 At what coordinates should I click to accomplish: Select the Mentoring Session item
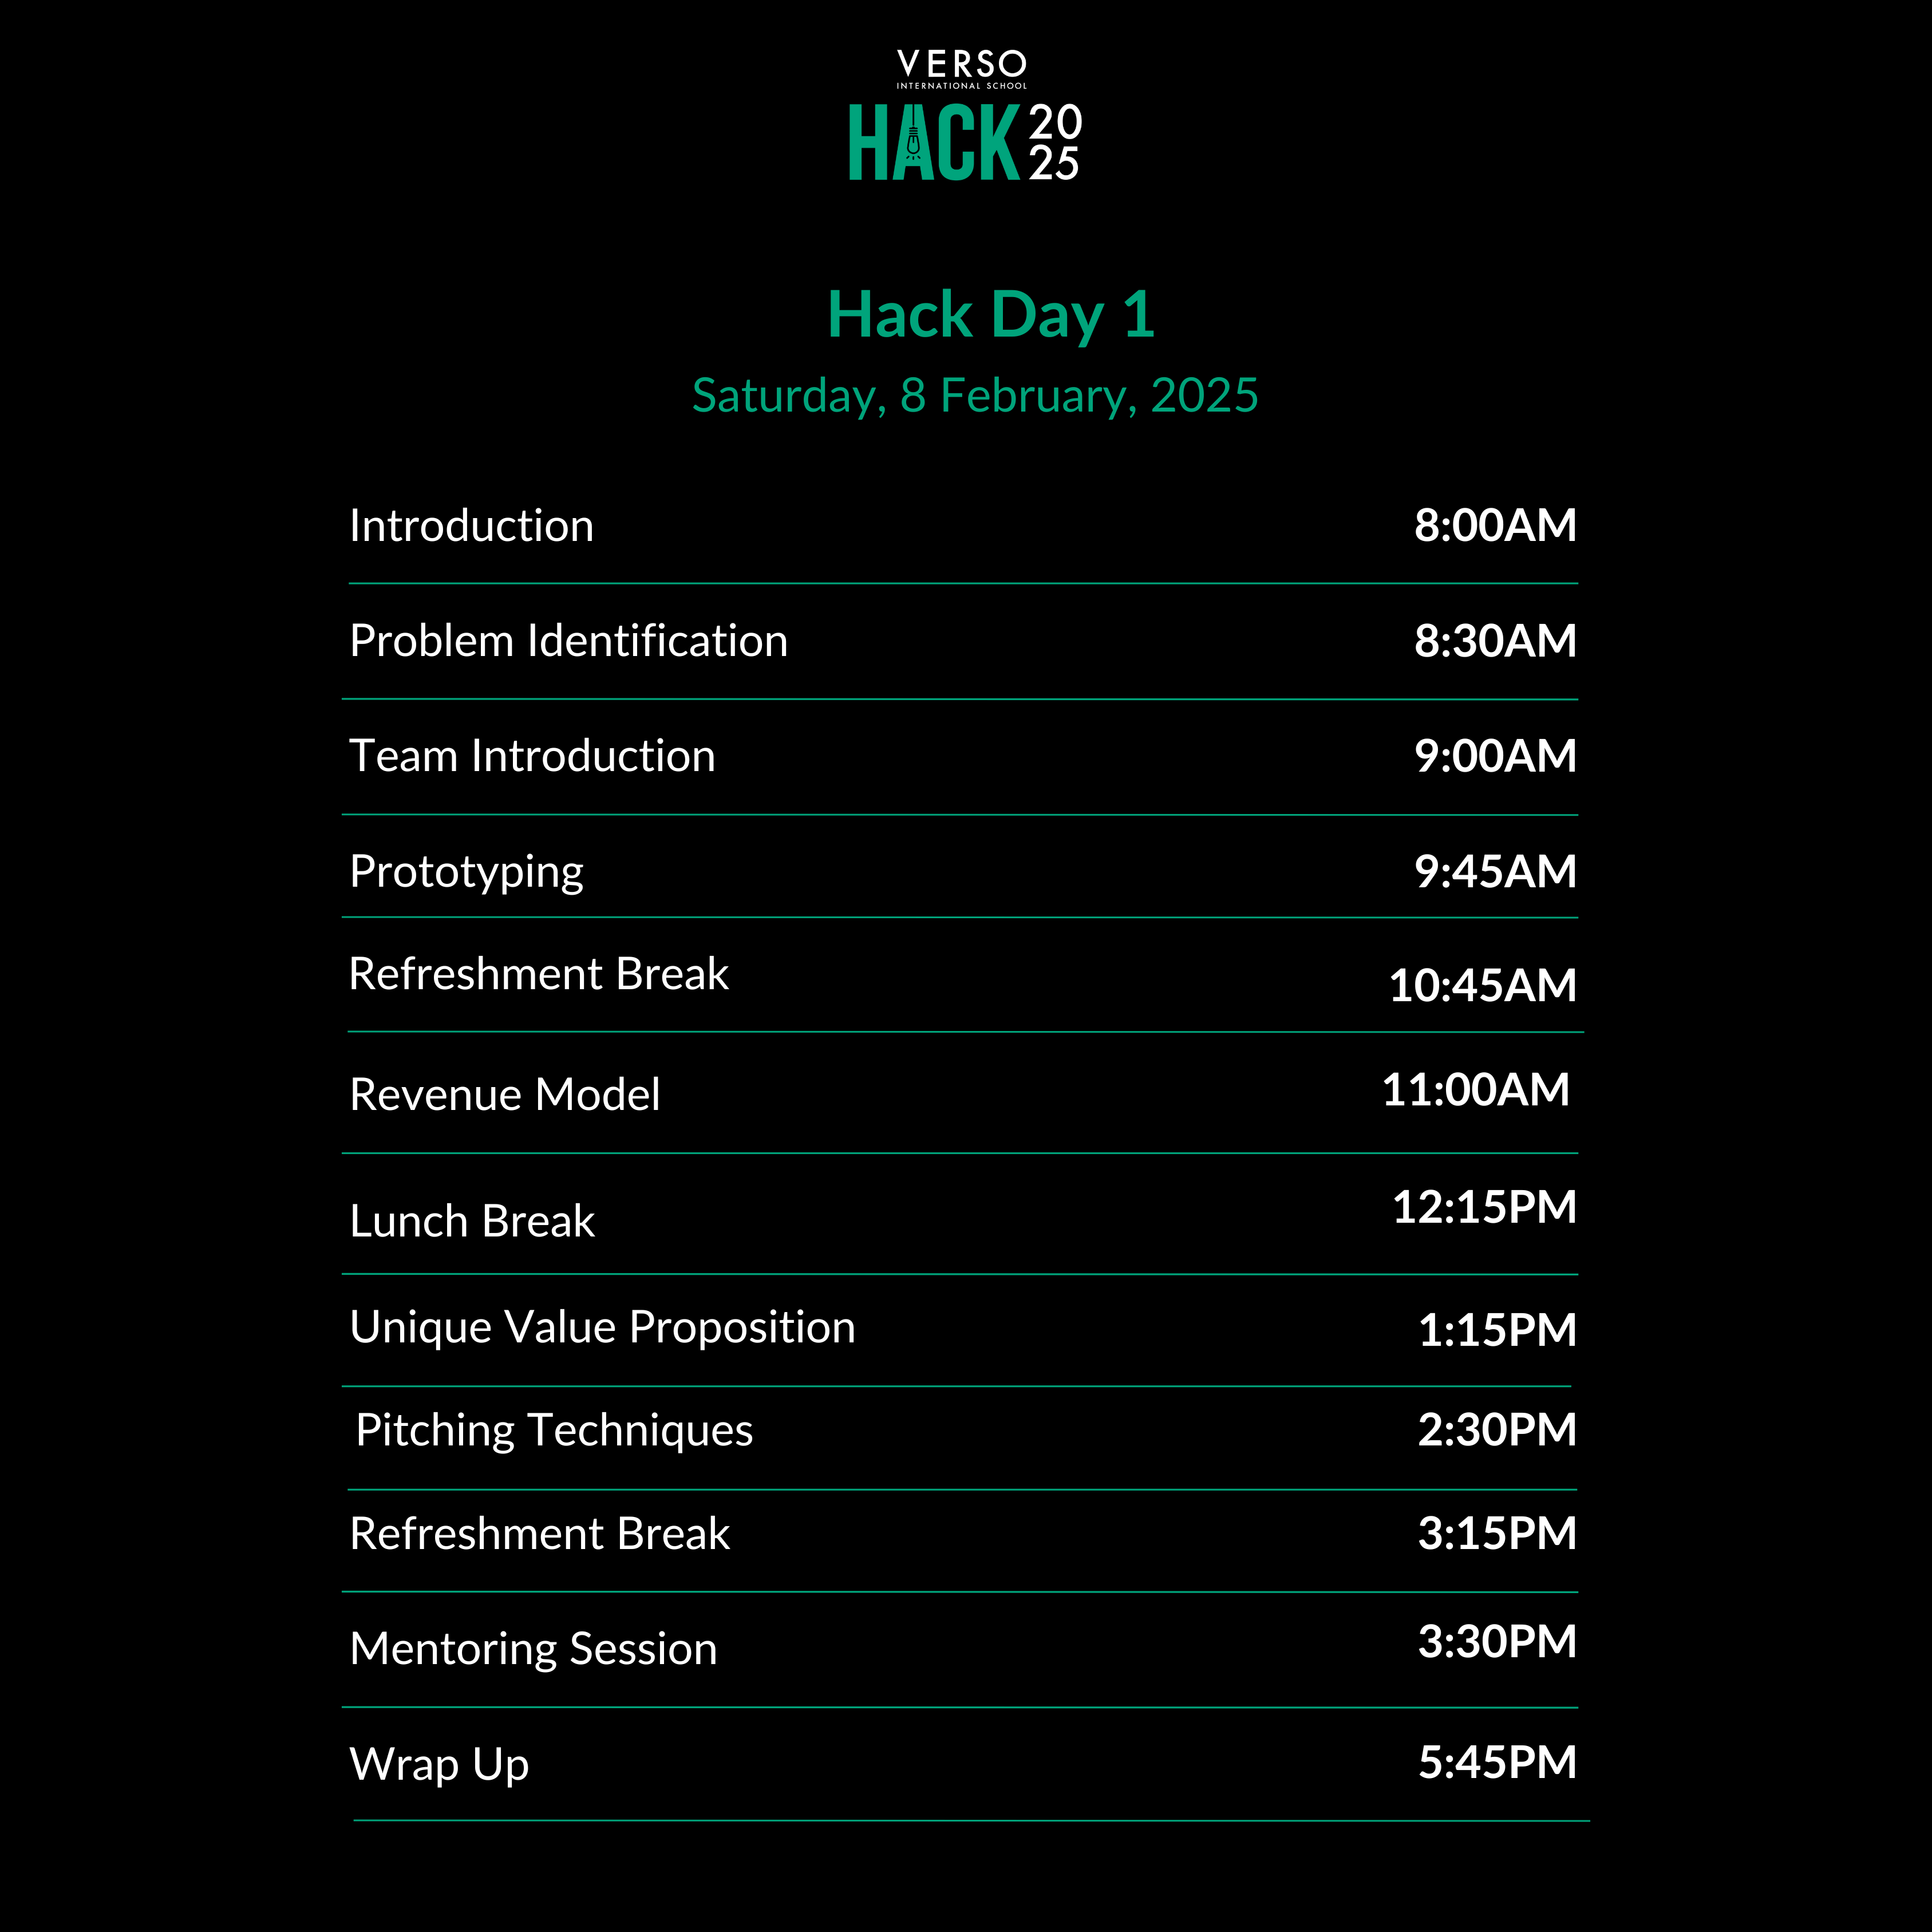533,1650
